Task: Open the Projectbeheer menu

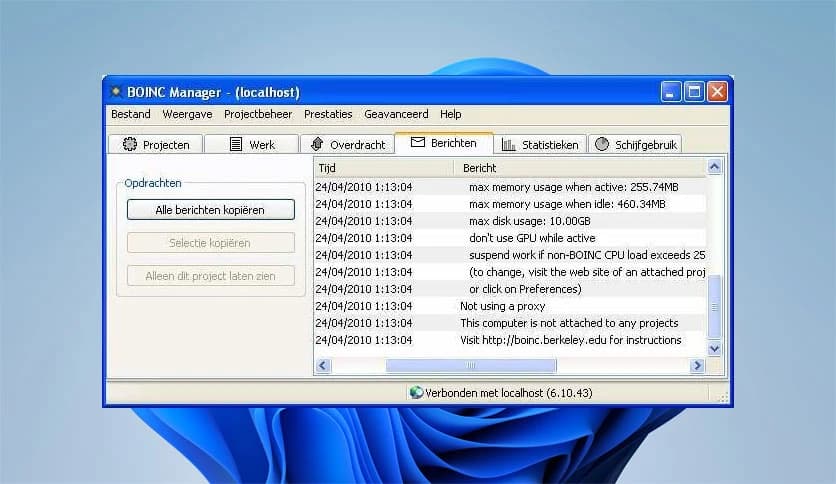Action: pyautogui.click(x=258, y=114)
